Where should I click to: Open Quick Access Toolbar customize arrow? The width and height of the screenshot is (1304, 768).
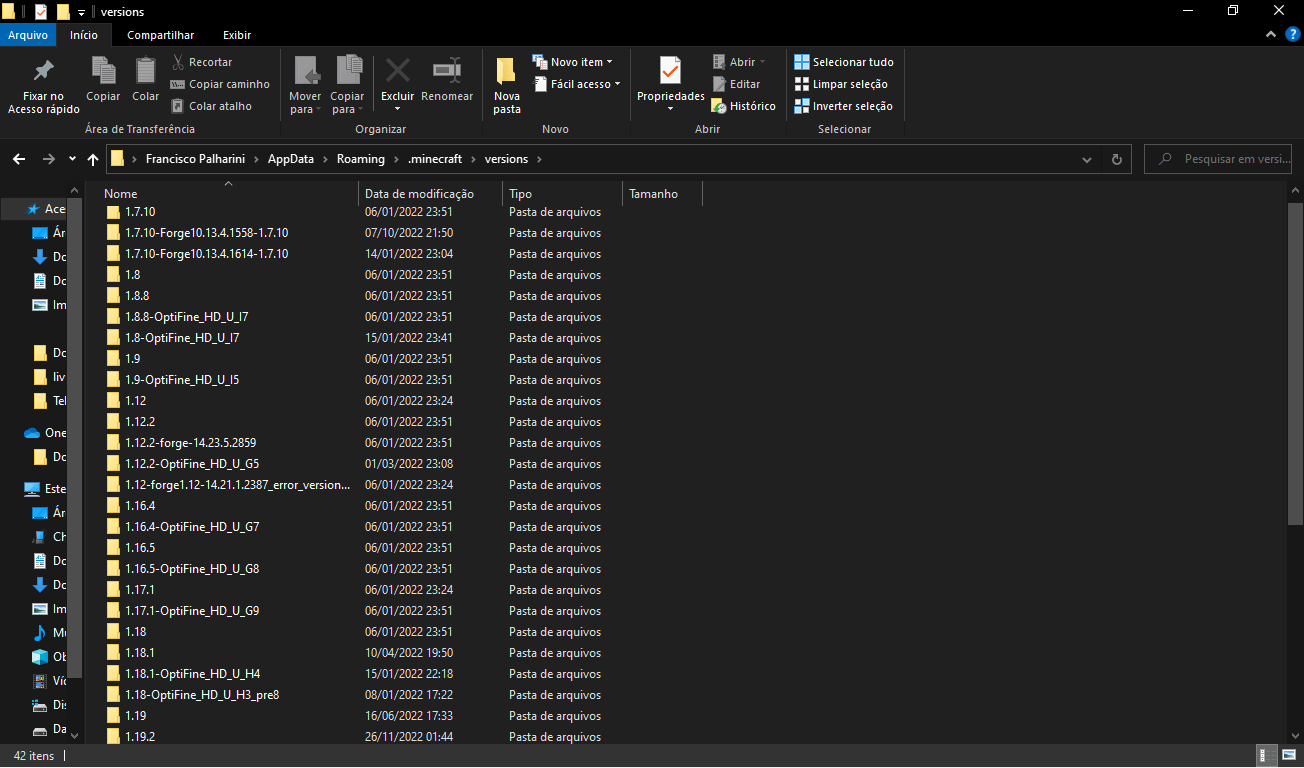pos(81,12)
